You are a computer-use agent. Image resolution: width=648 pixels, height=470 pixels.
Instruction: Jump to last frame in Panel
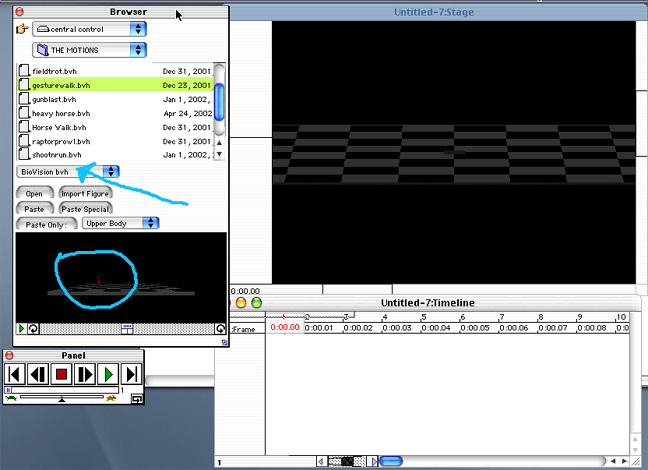coord(131,375)
